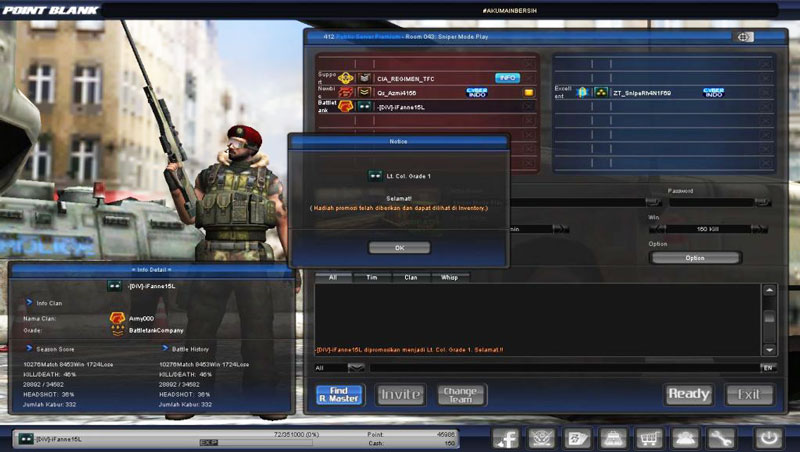Open the clan emblem icon in bottom toolbar
The height and width of the screenshot is (452, 800).
[x=543, y=438]
